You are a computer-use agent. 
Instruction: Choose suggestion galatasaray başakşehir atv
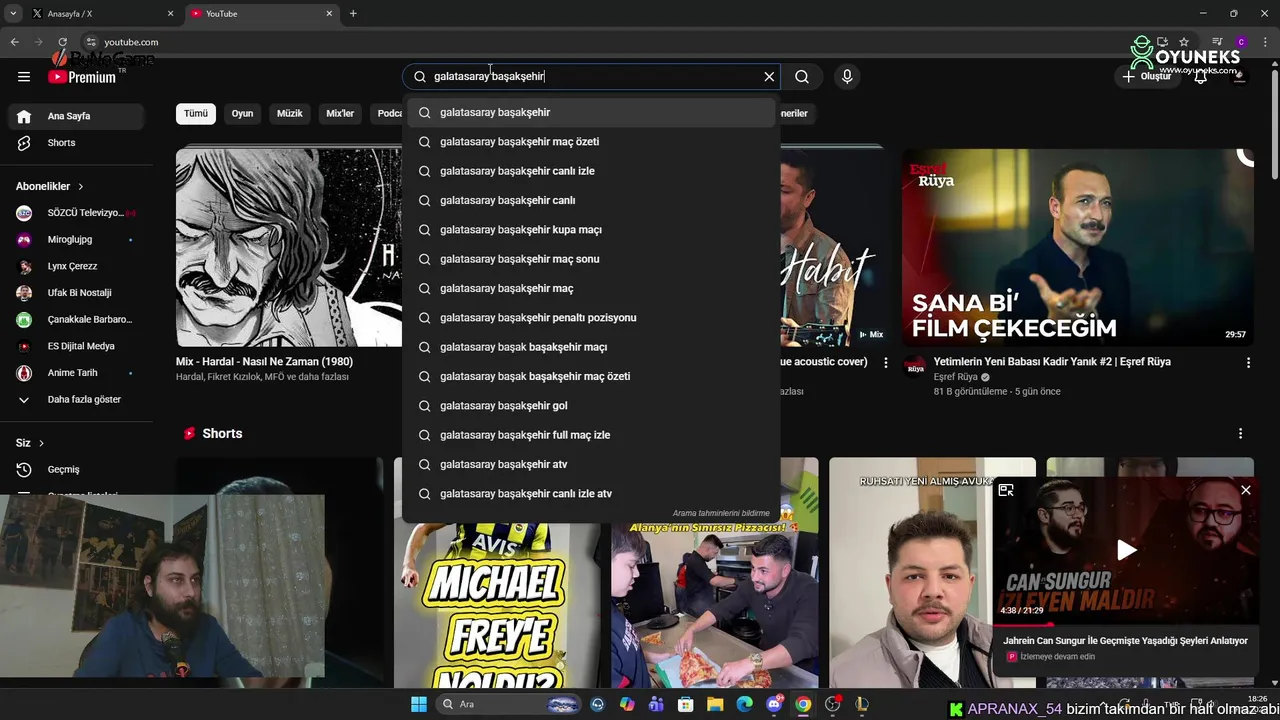591,464
